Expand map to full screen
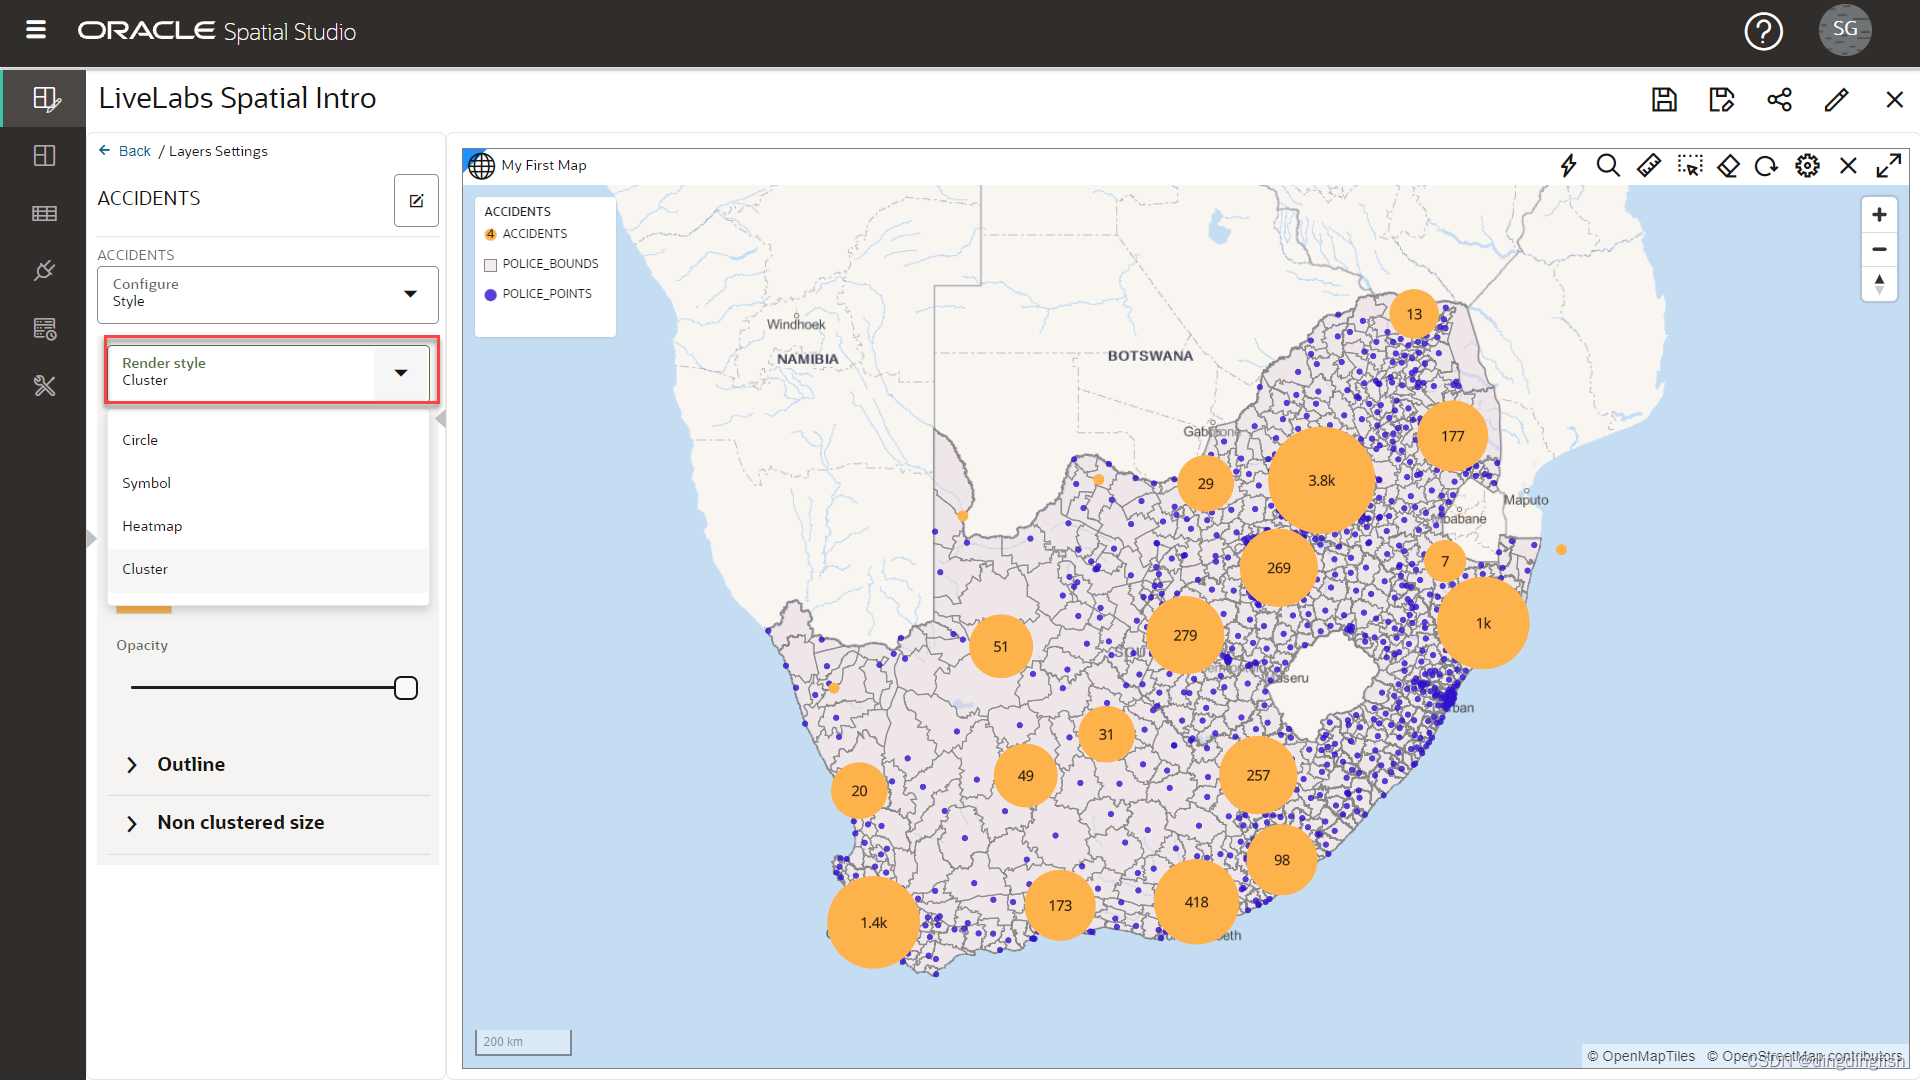The width and height of the screenshot is (1920, 1080). coord(1888,165)
